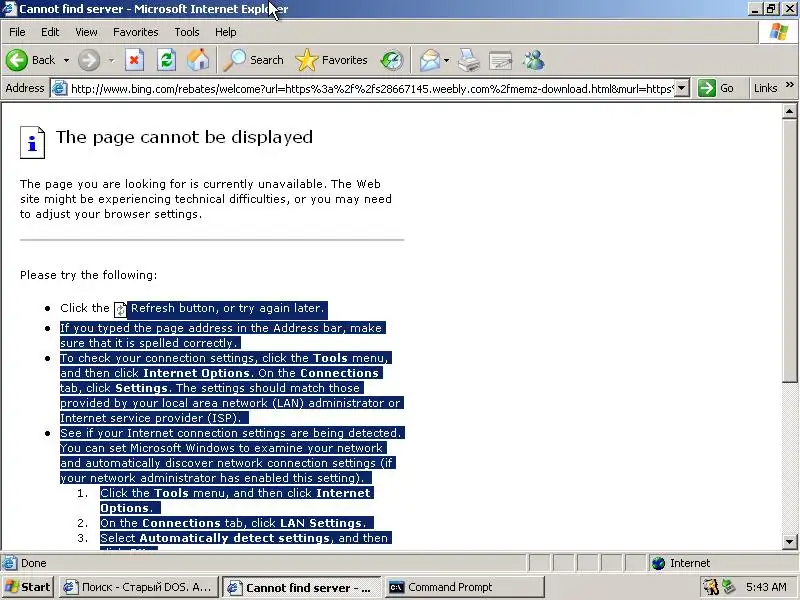Click the Internet zone globe icon

point(659,563)
